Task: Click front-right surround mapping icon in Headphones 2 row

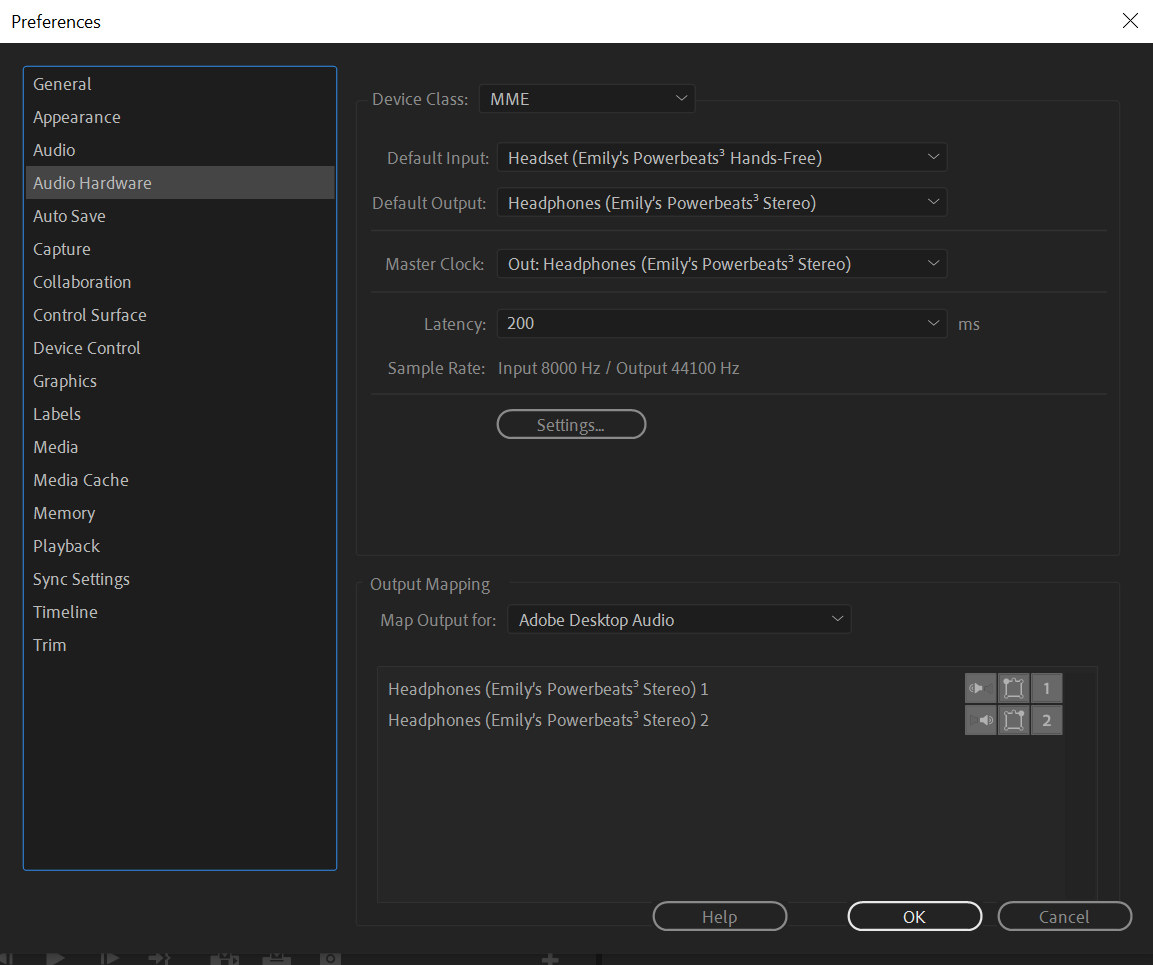Action: [1013, 720]
